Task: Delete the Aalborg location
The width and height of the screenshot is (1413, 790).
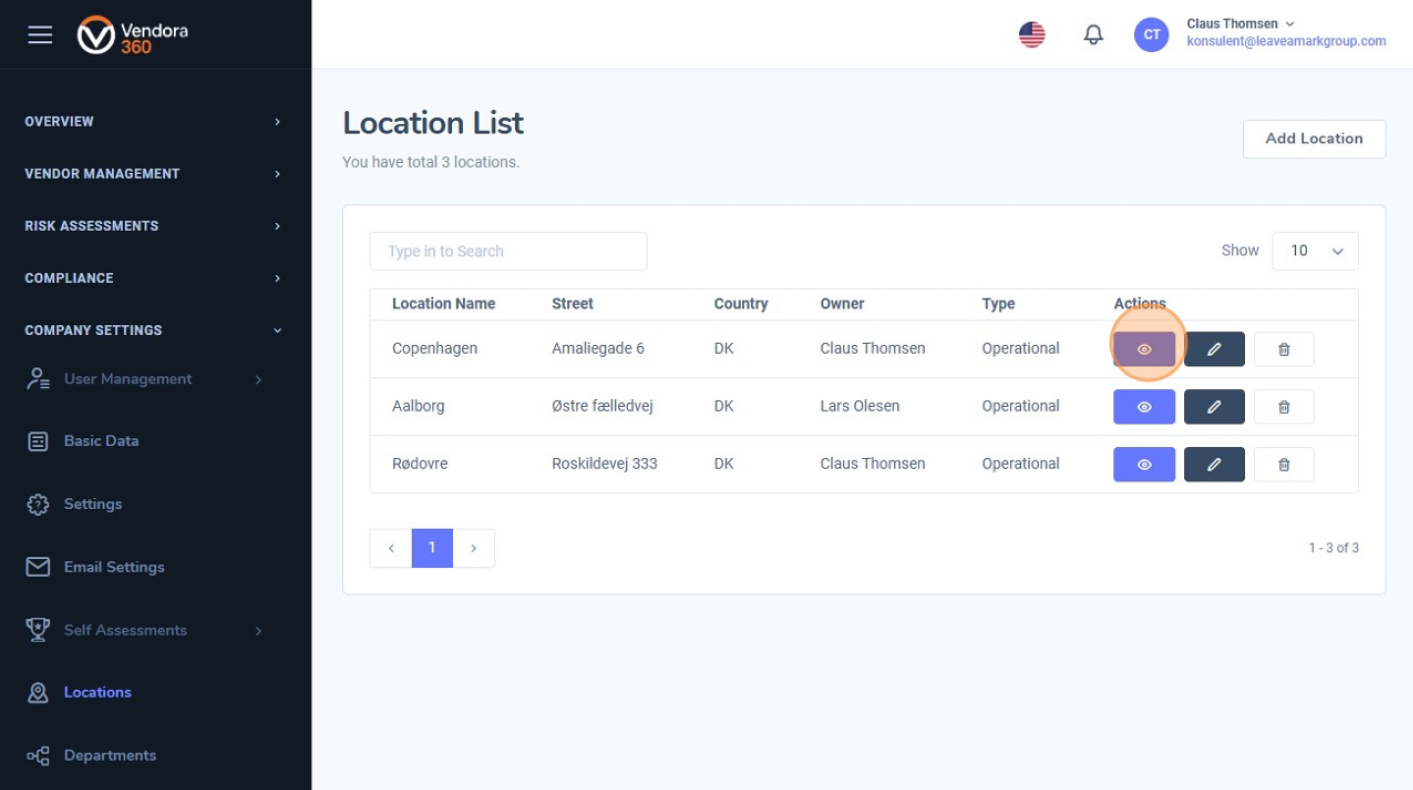Action: pyautogui.click(x=1283, y=407)
